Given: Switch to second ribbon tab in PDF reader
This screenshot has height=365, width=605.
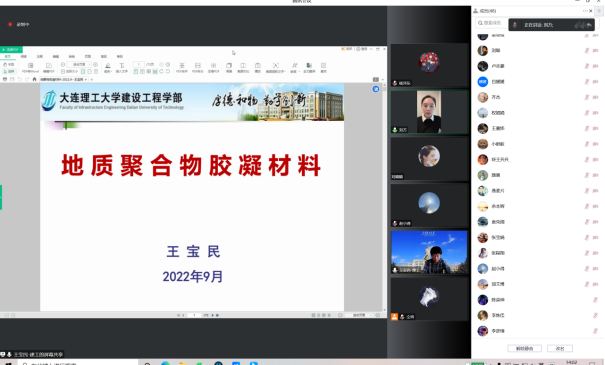Looking at the screenshot, I should point(24,56).
